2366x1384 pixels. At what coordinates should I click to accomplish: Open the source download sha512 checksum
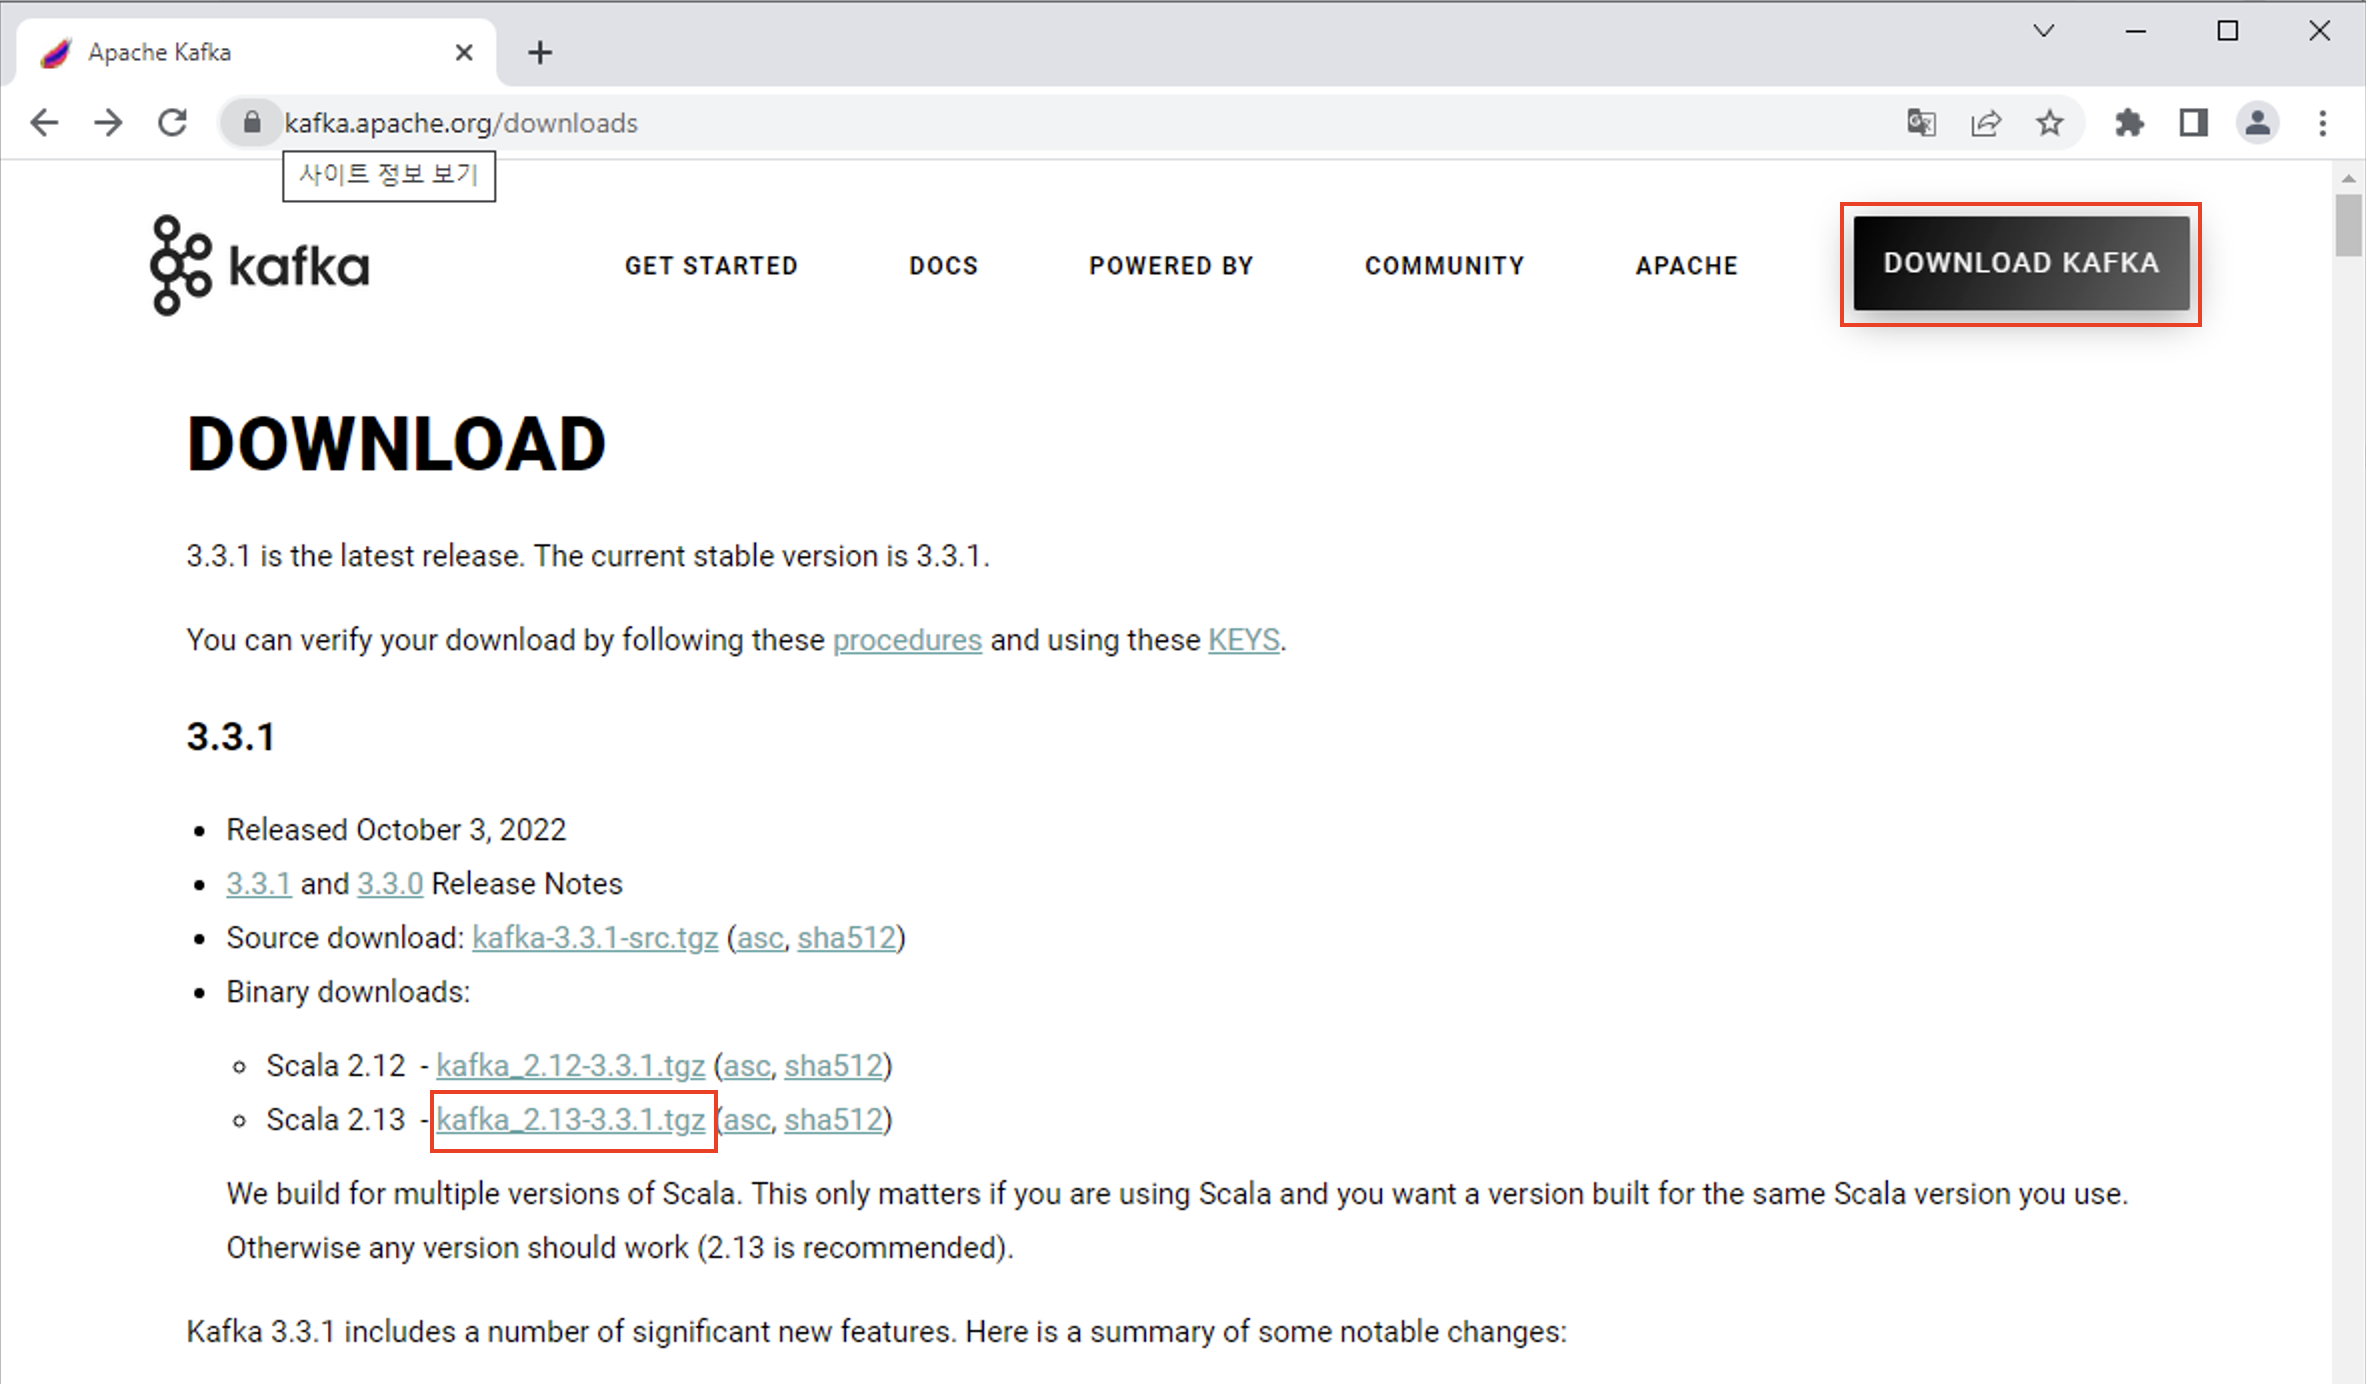point(846,938)
